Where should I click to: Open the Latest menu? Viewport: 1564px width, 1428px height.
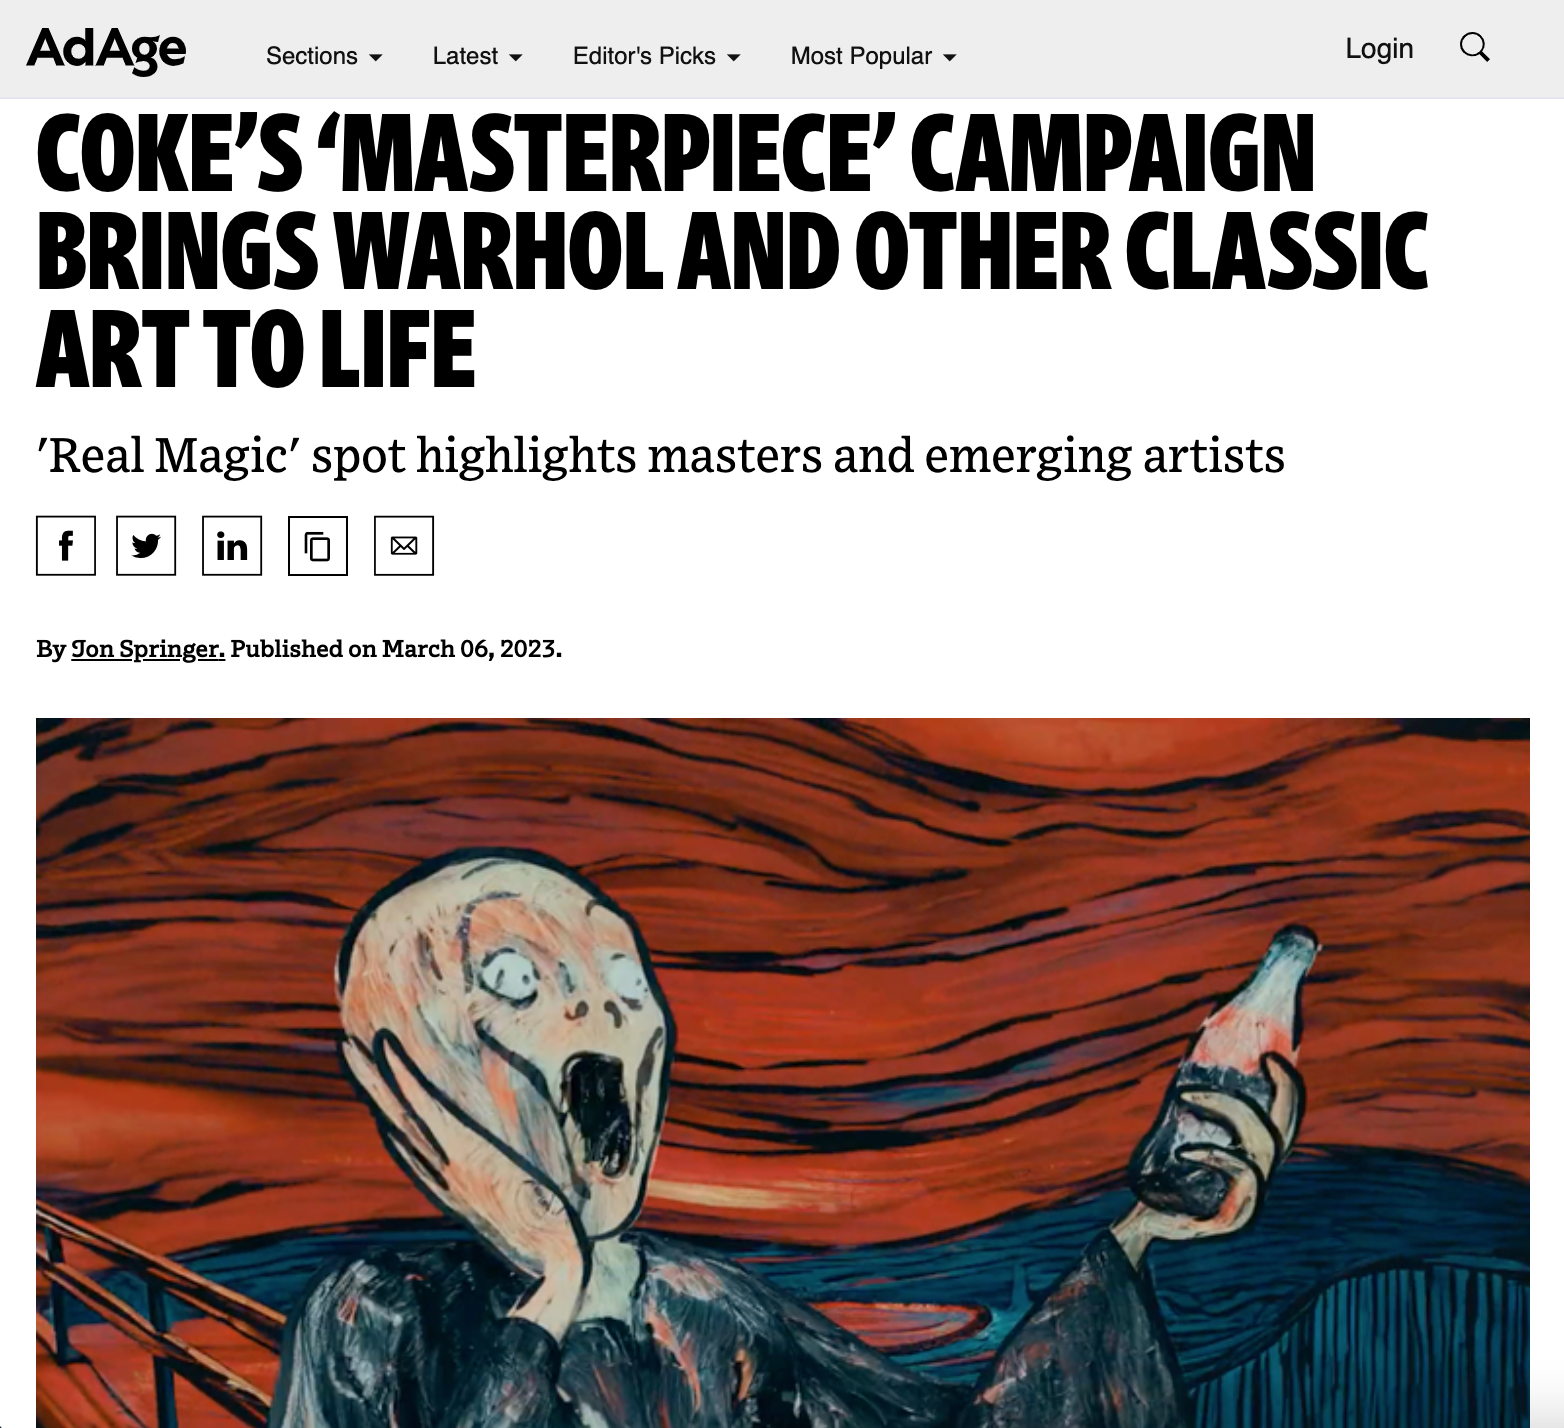(x=477, y=56)
